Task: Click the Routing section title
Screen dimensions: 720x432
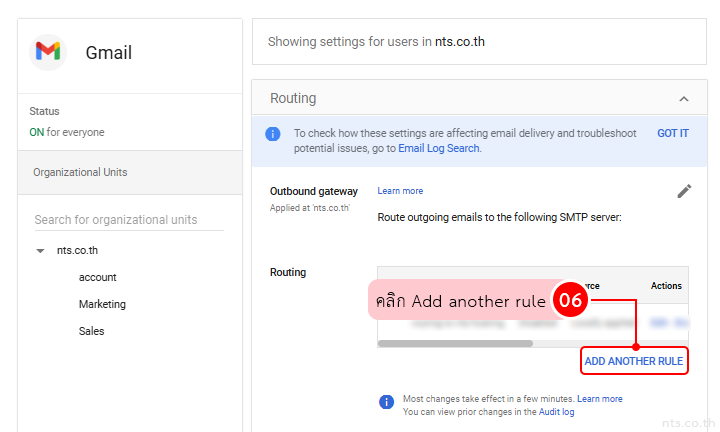Action: [293, 98]
